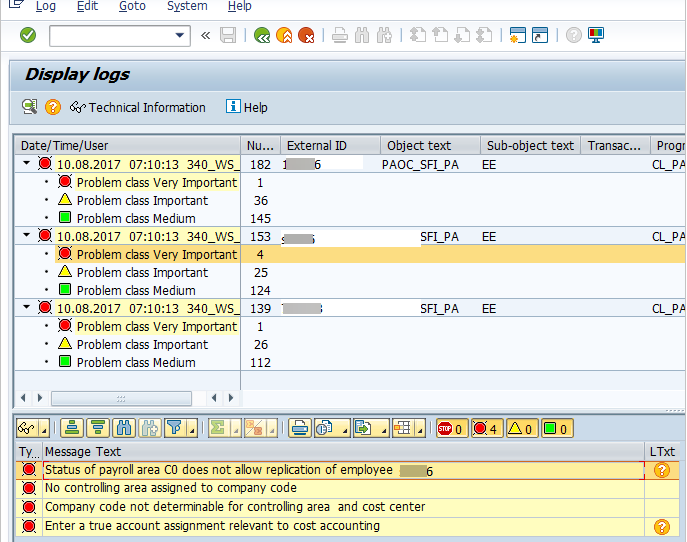Click the Find binoculars icon in the top toolbar

click(361, 35)
